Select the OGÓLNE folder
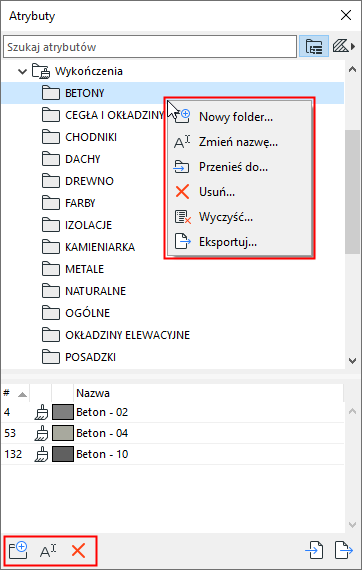Image resolution: width=362 pixels, height=570 pixels. (87, 313)
